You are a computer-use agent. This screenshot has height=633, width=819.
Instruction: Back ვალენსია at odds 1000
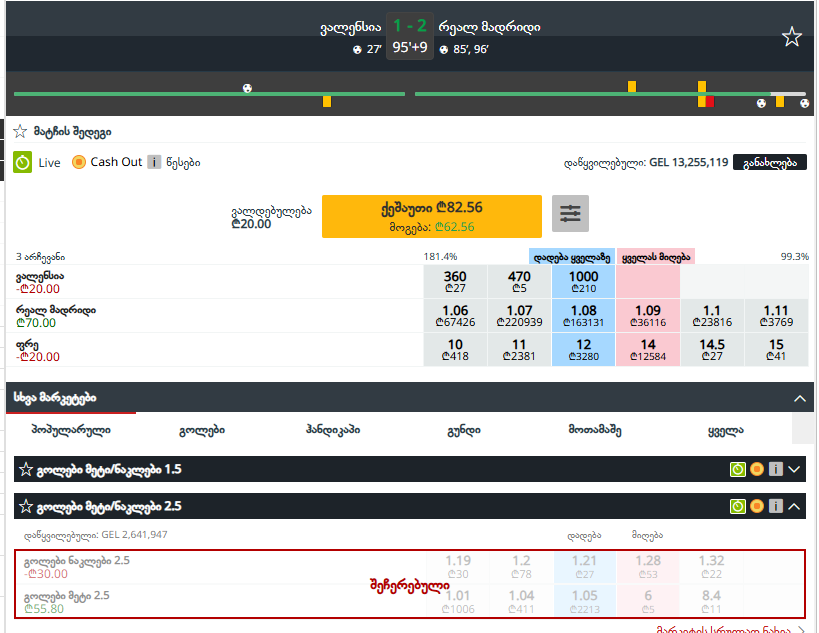(x=583, y=282)
